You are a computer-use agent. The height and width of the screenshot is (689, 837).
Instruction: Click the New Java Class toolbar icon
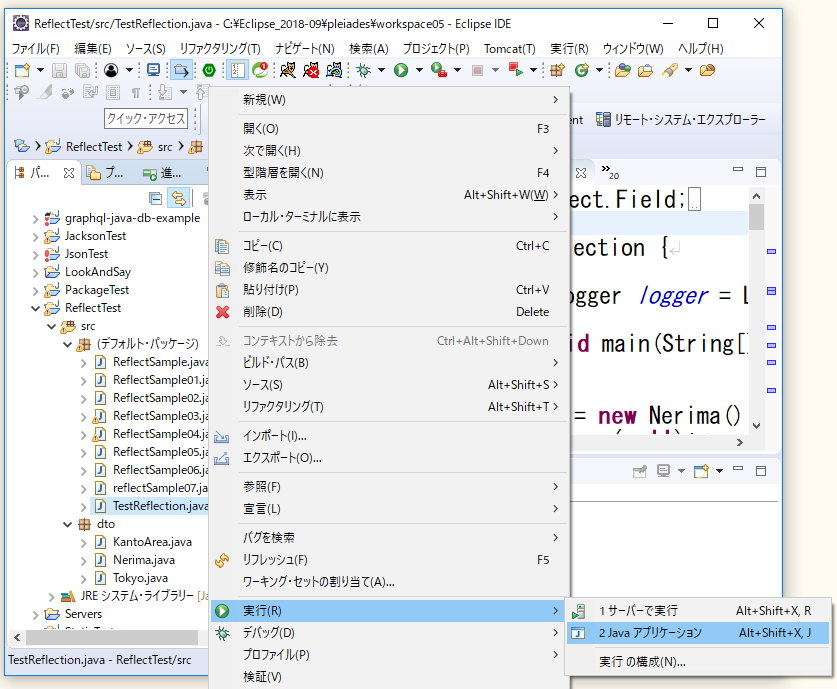(x=581, y=70)
